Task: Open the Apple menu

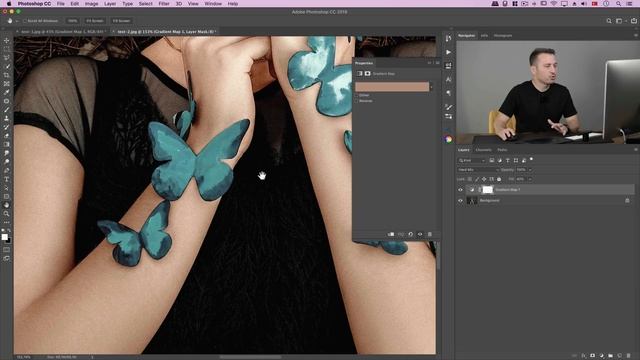Action: click(9, 4)
